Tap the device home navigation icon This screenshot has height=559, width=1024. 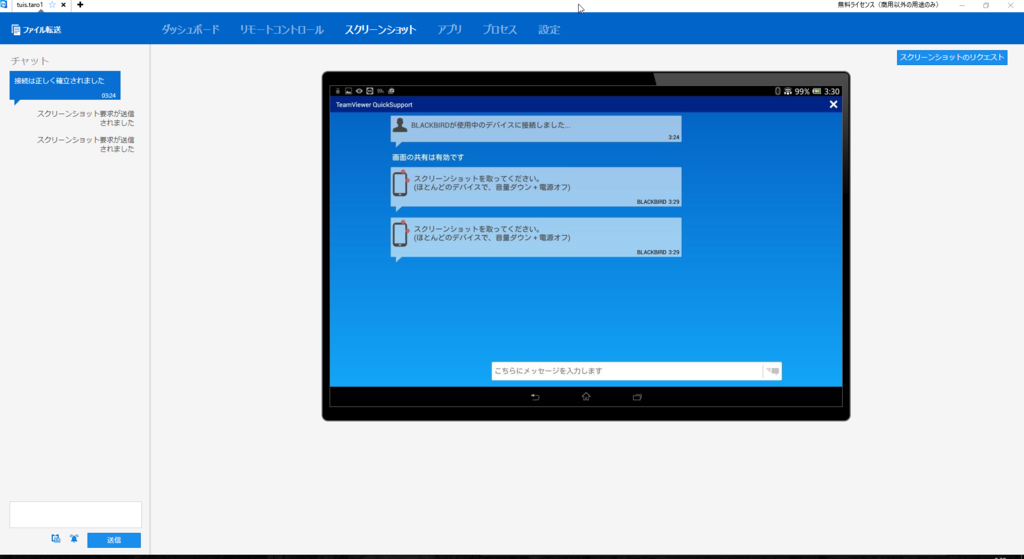click(x=586, y=396)
